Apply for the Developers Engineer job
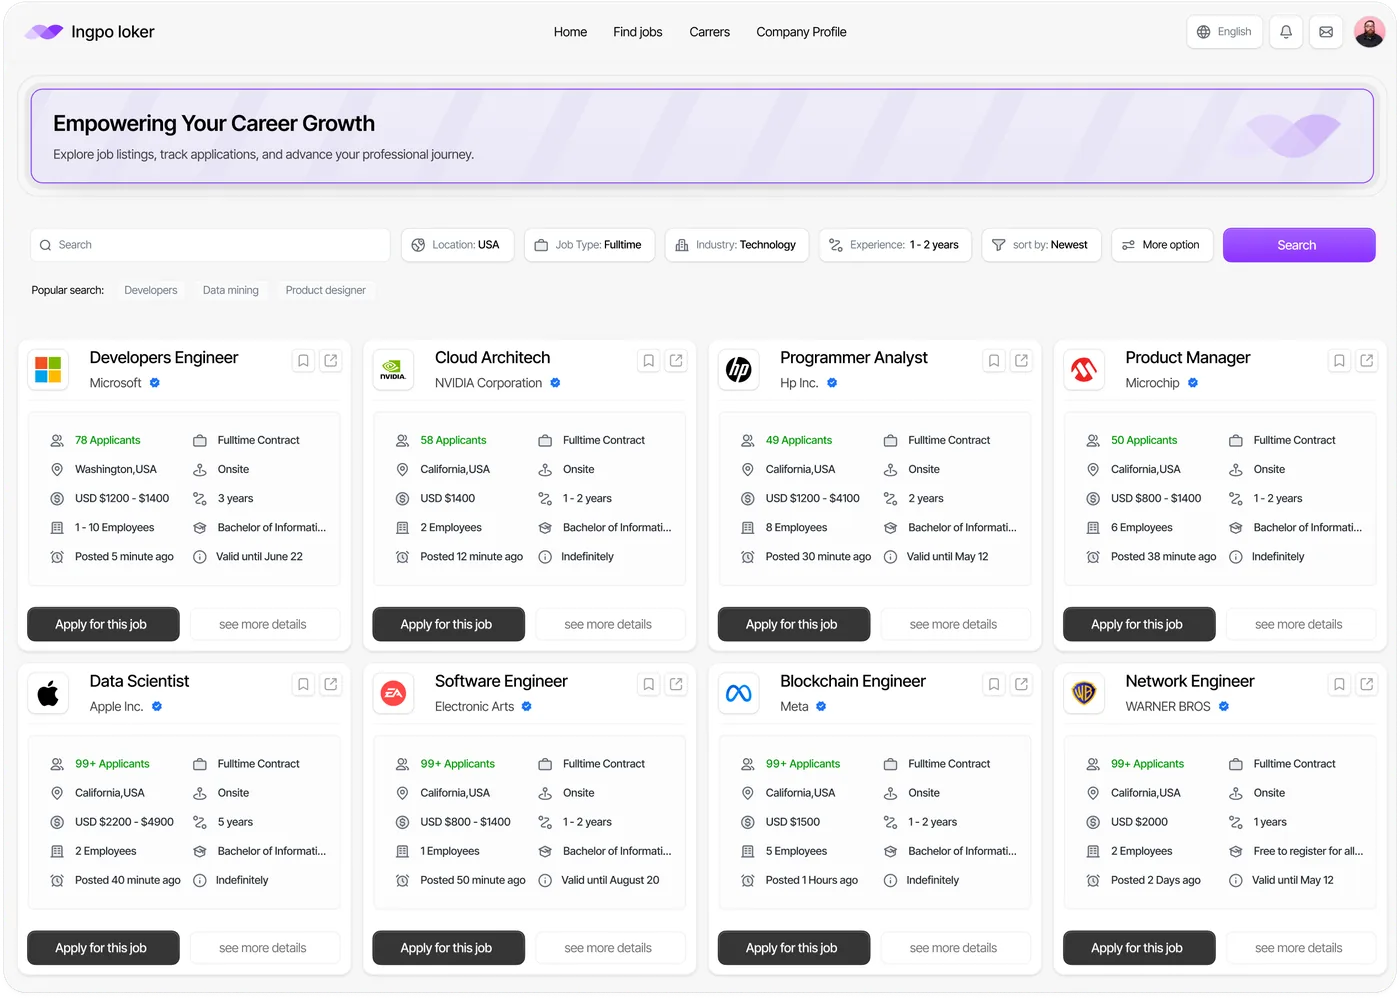 pyautogui.click(x=103, y=624)
